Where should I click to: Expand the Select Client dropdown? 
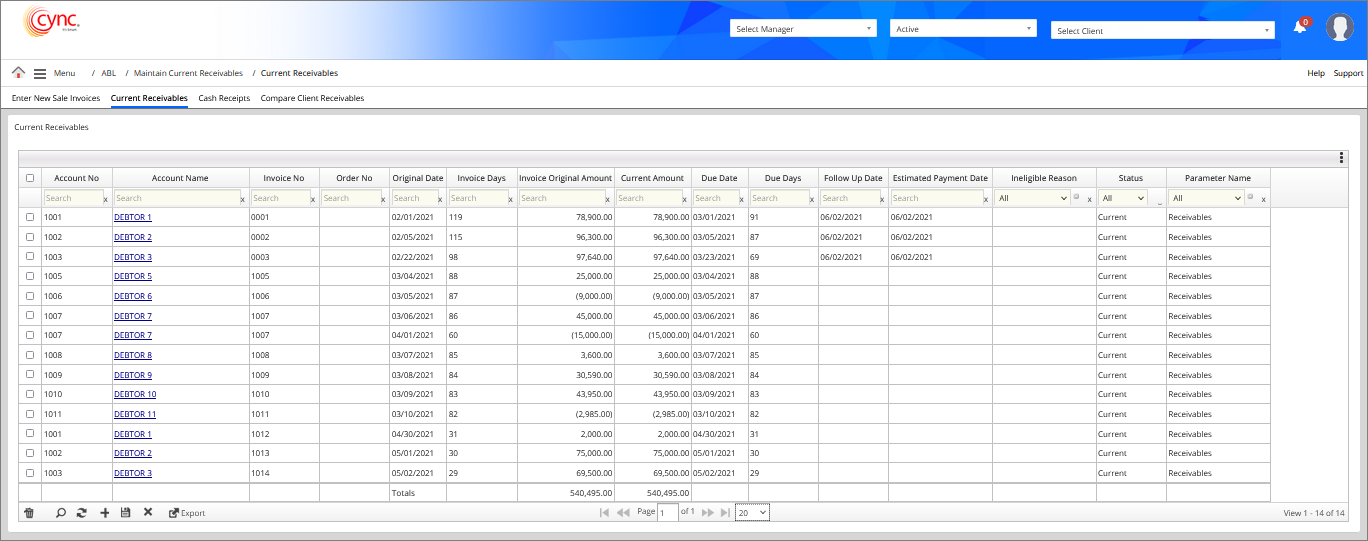tap(1163, 31)
